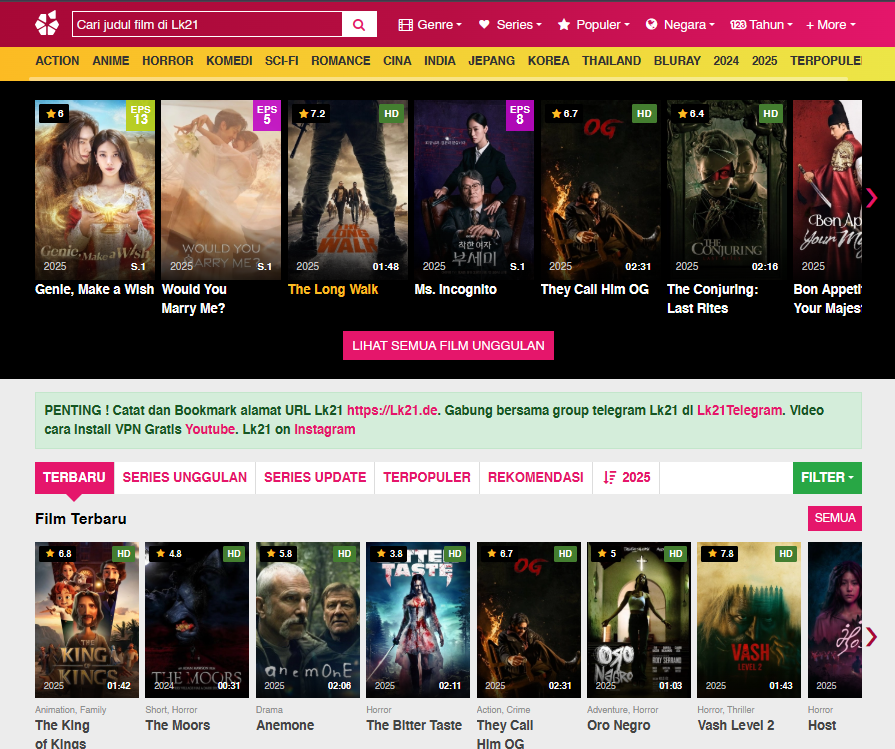Open the Genre dropdown menu
This screenshot has width=895, height=749.
[x=430, y=24]
